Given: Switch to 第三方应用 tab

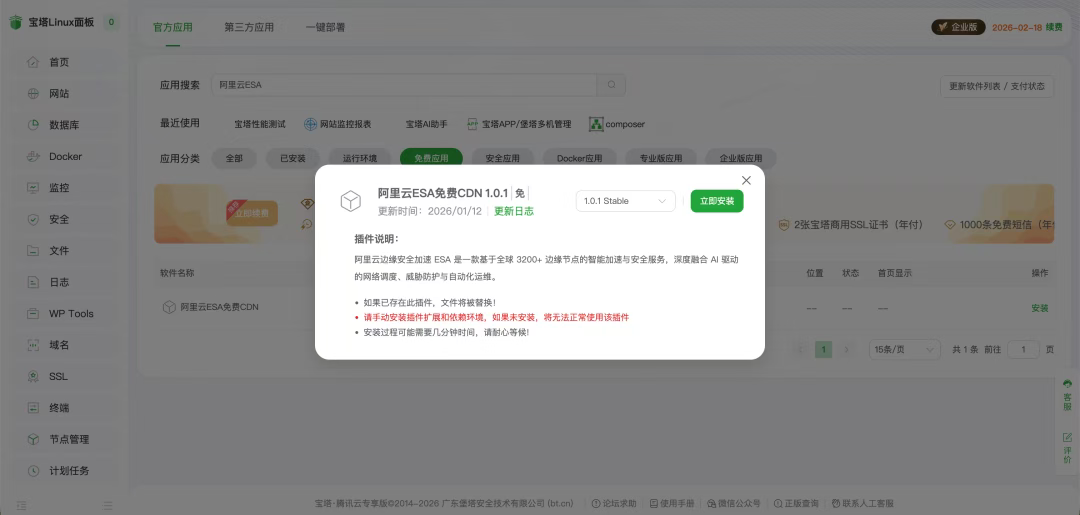Looking at the screenshot, I should point(249,28).
